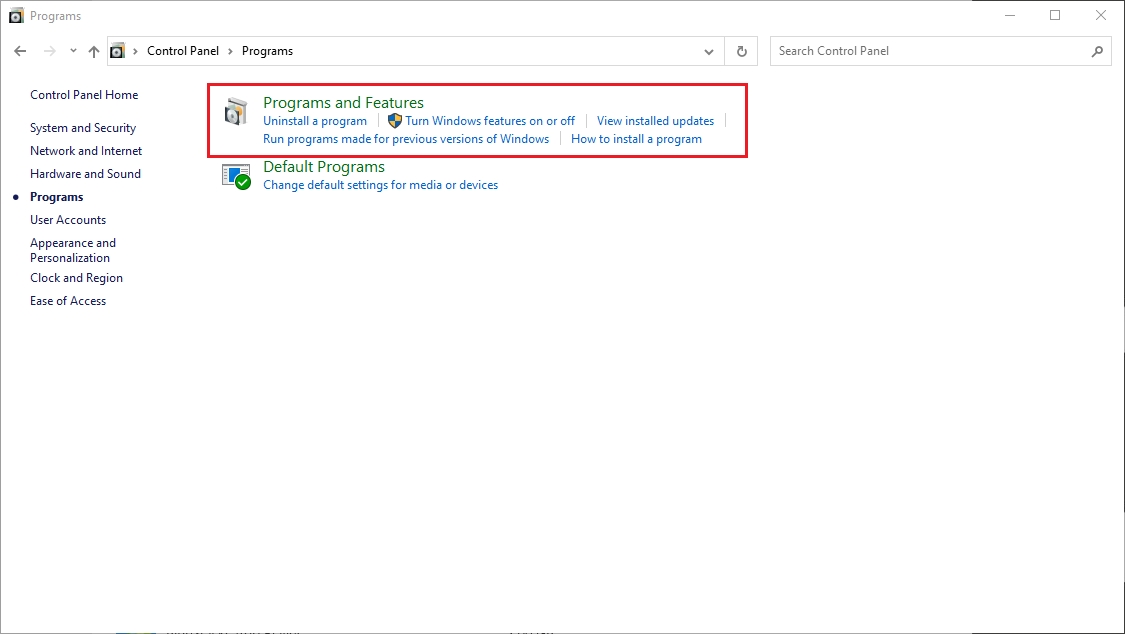The width and height of the screenshot is (1125, 634).
Task: Click the search magnifier icon
Action: coord(1097,51)
